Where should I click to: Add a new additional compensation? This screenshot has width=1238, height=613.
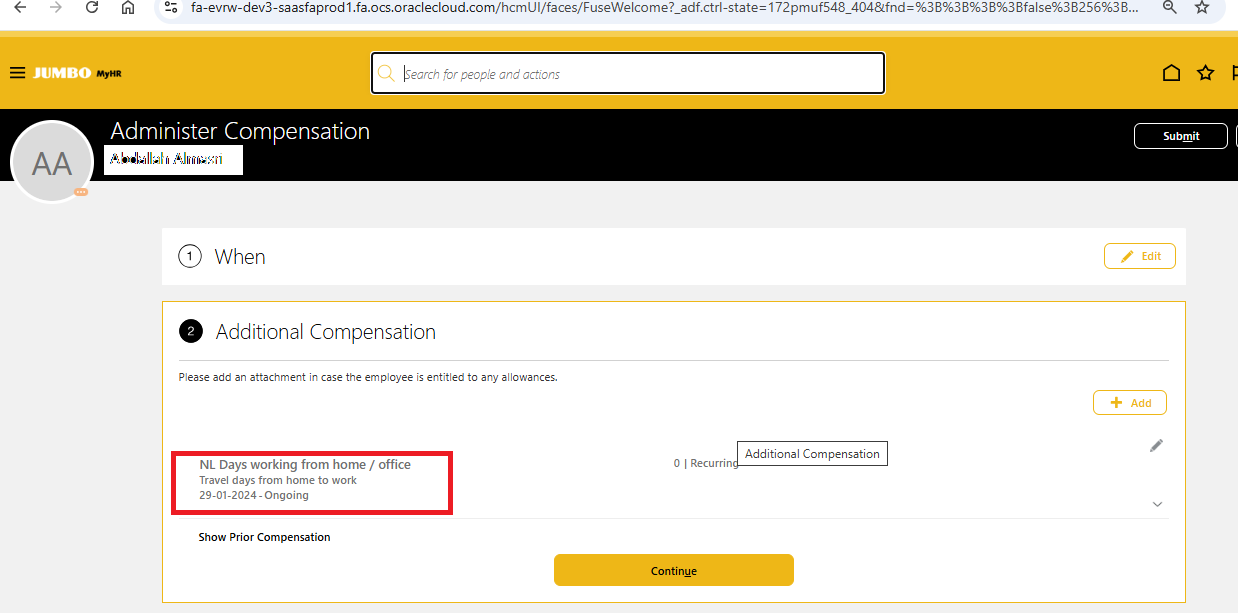click(x=1130, y=403)
